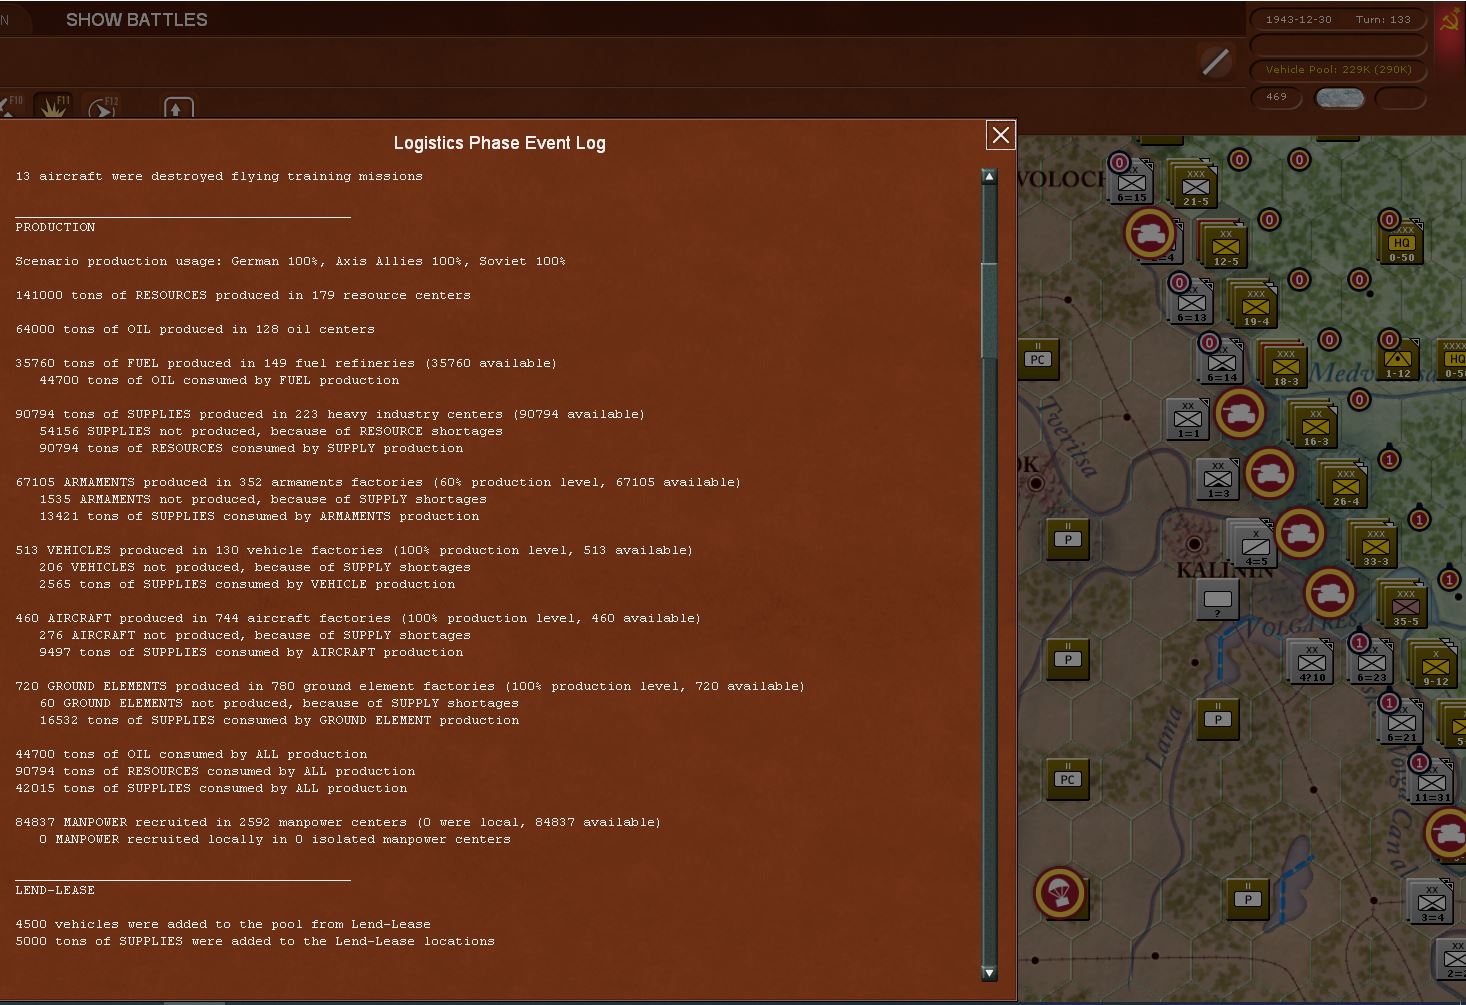The image size is (1466, 1005).
Task: Click the 469 value pill
Action: tap(1277, 97)
